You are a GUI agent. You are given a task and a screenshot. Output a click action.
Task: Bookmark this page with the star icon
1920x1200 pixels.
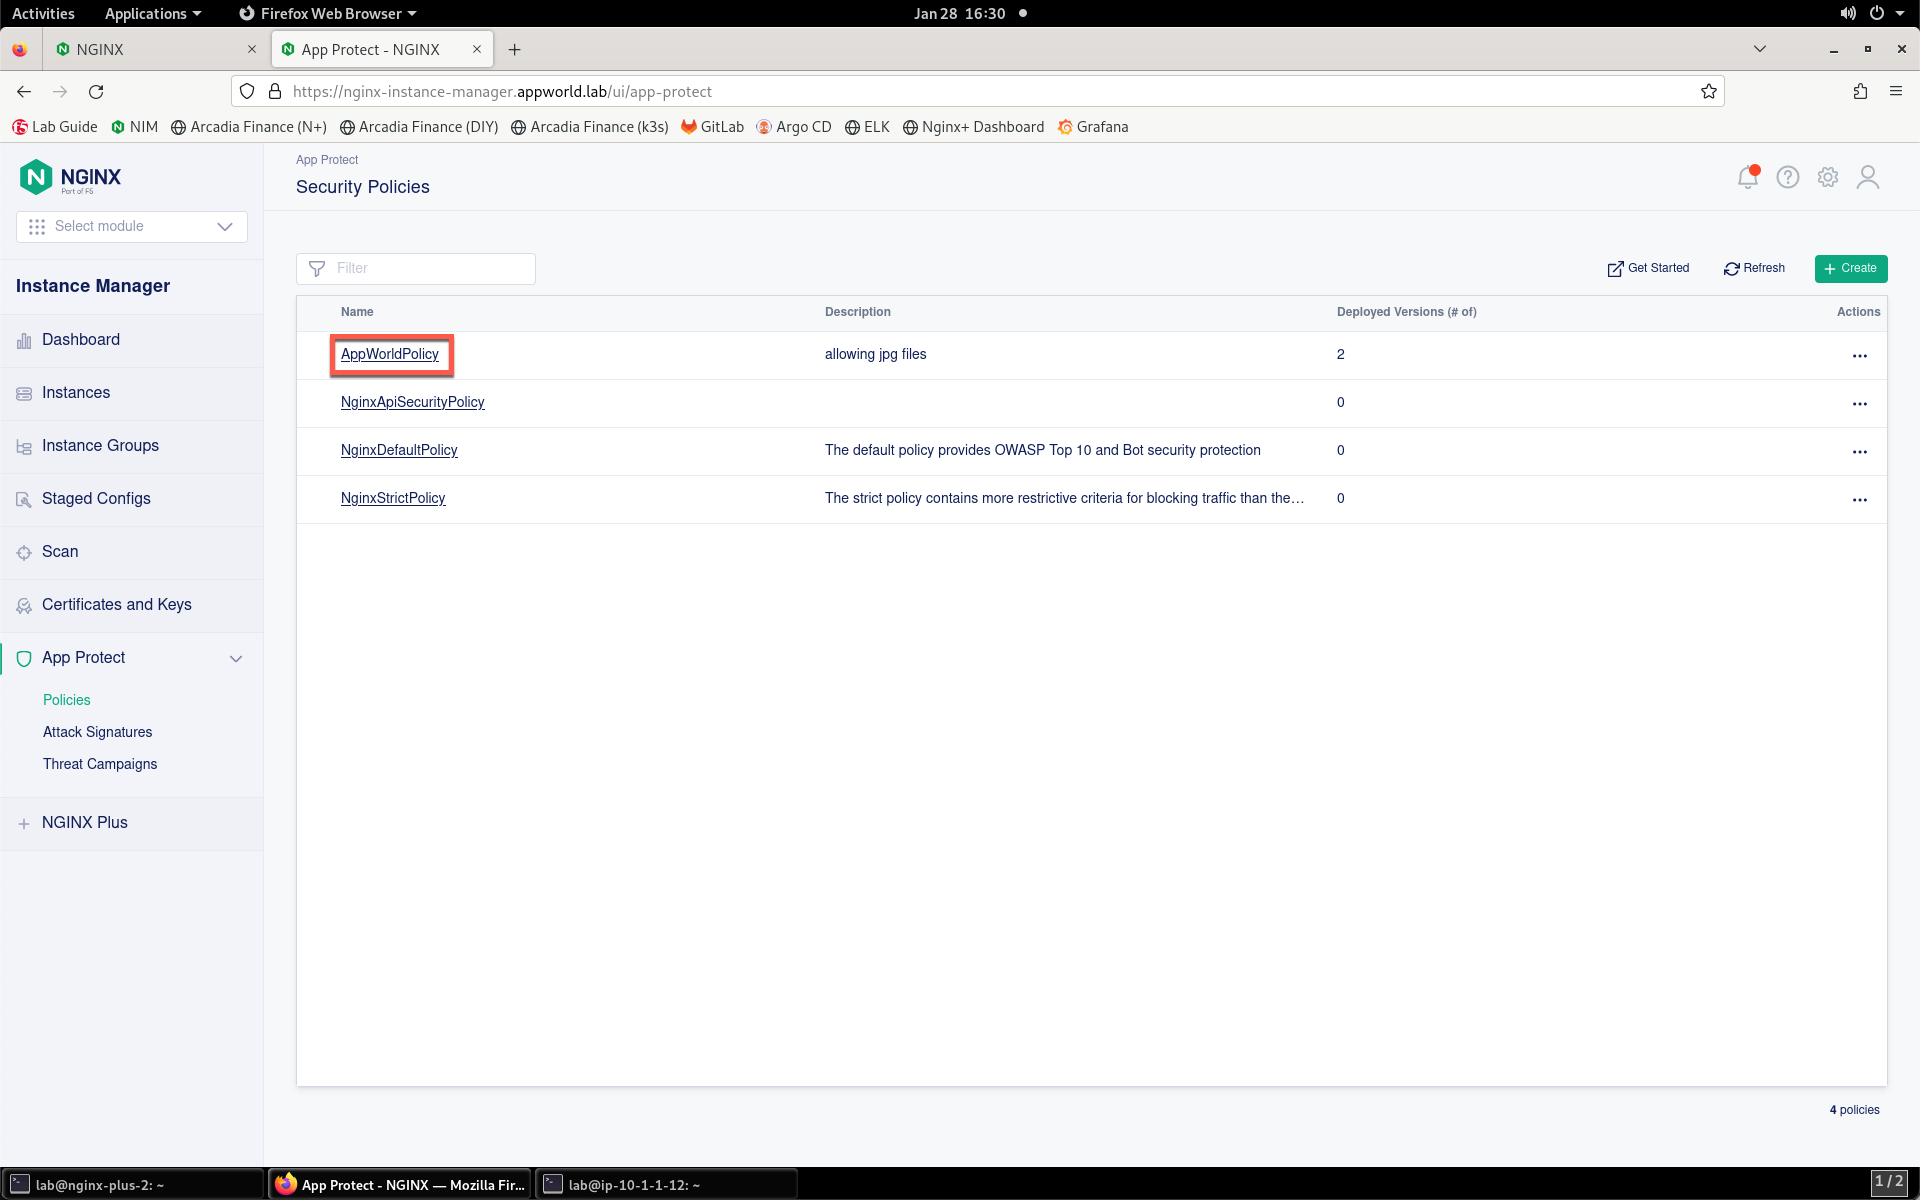click(x=1709, y=91)
